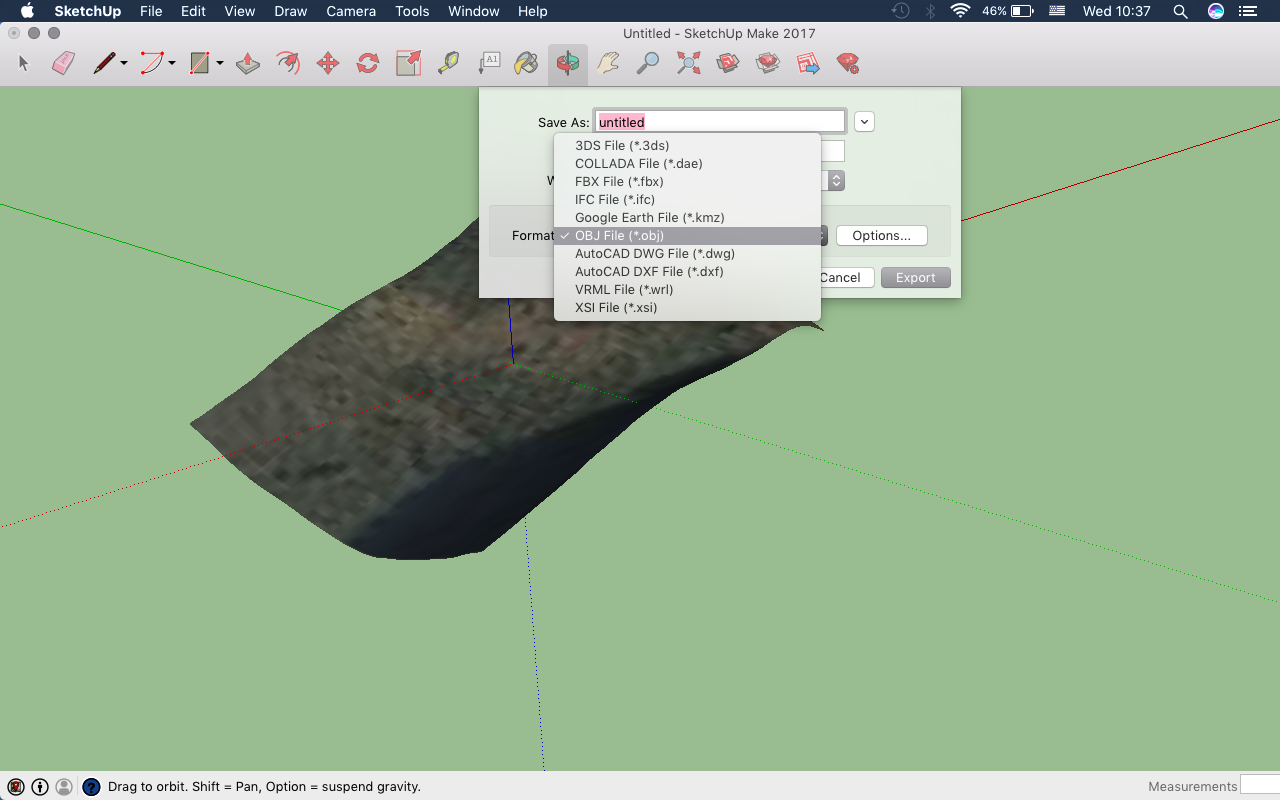Open the Wi-Fi status menu
1280x800 pixels.
[x=961, y=11]
